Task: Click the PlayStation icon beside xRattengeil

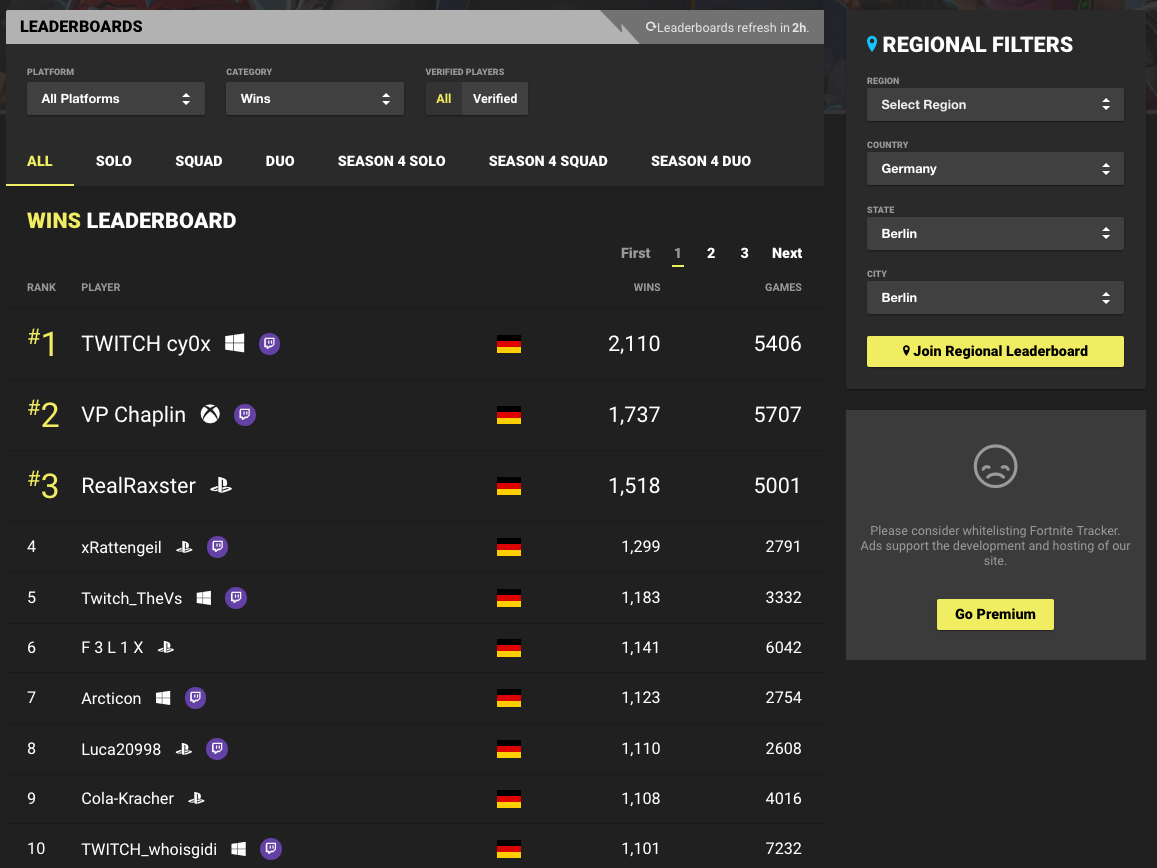Action: pyautogui.click(x=184, y=547)
